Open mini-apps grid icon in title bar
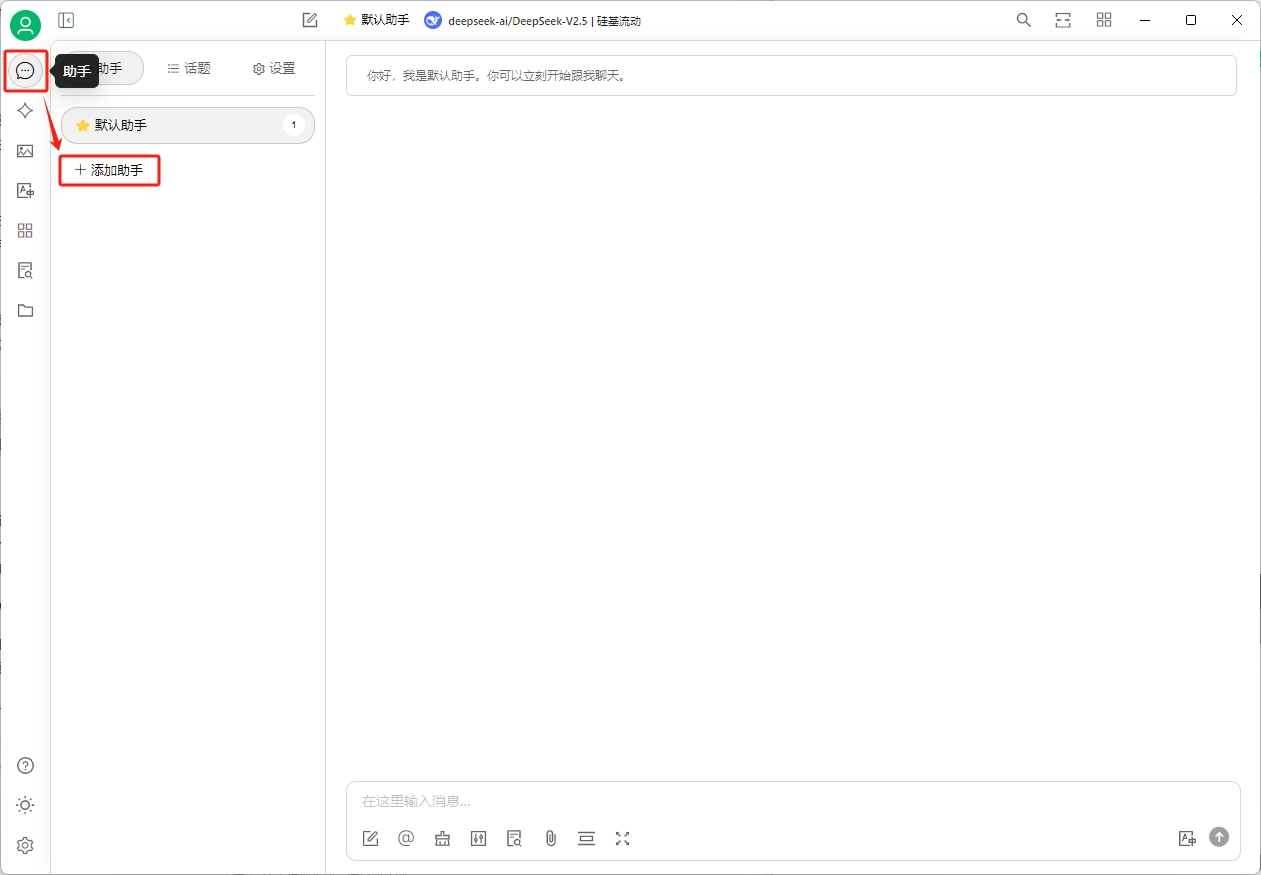The height and width of the screenshot is (875, 1261). pos(1104,20)
